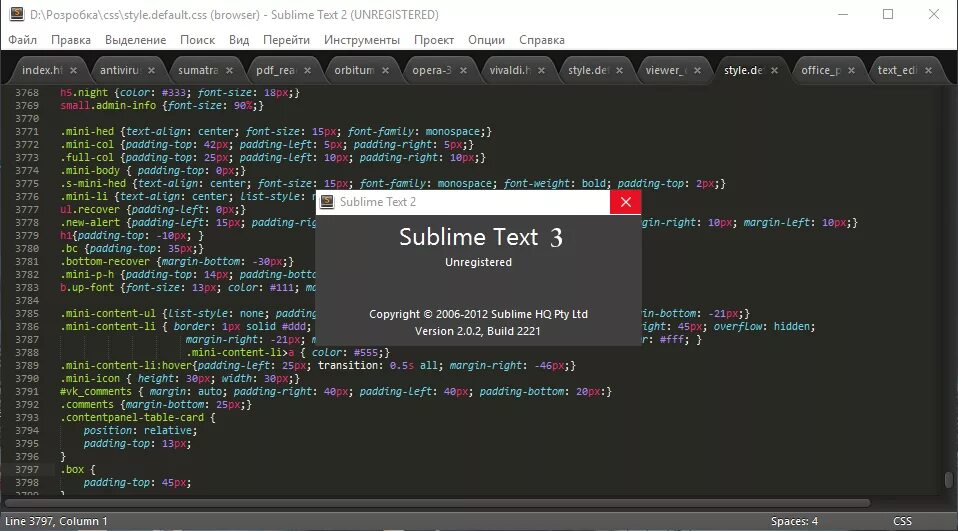The height and width of the screenshot is (531, 958).
Task: Click line number 3791 in the gutter
Action: tap(27, 392)
